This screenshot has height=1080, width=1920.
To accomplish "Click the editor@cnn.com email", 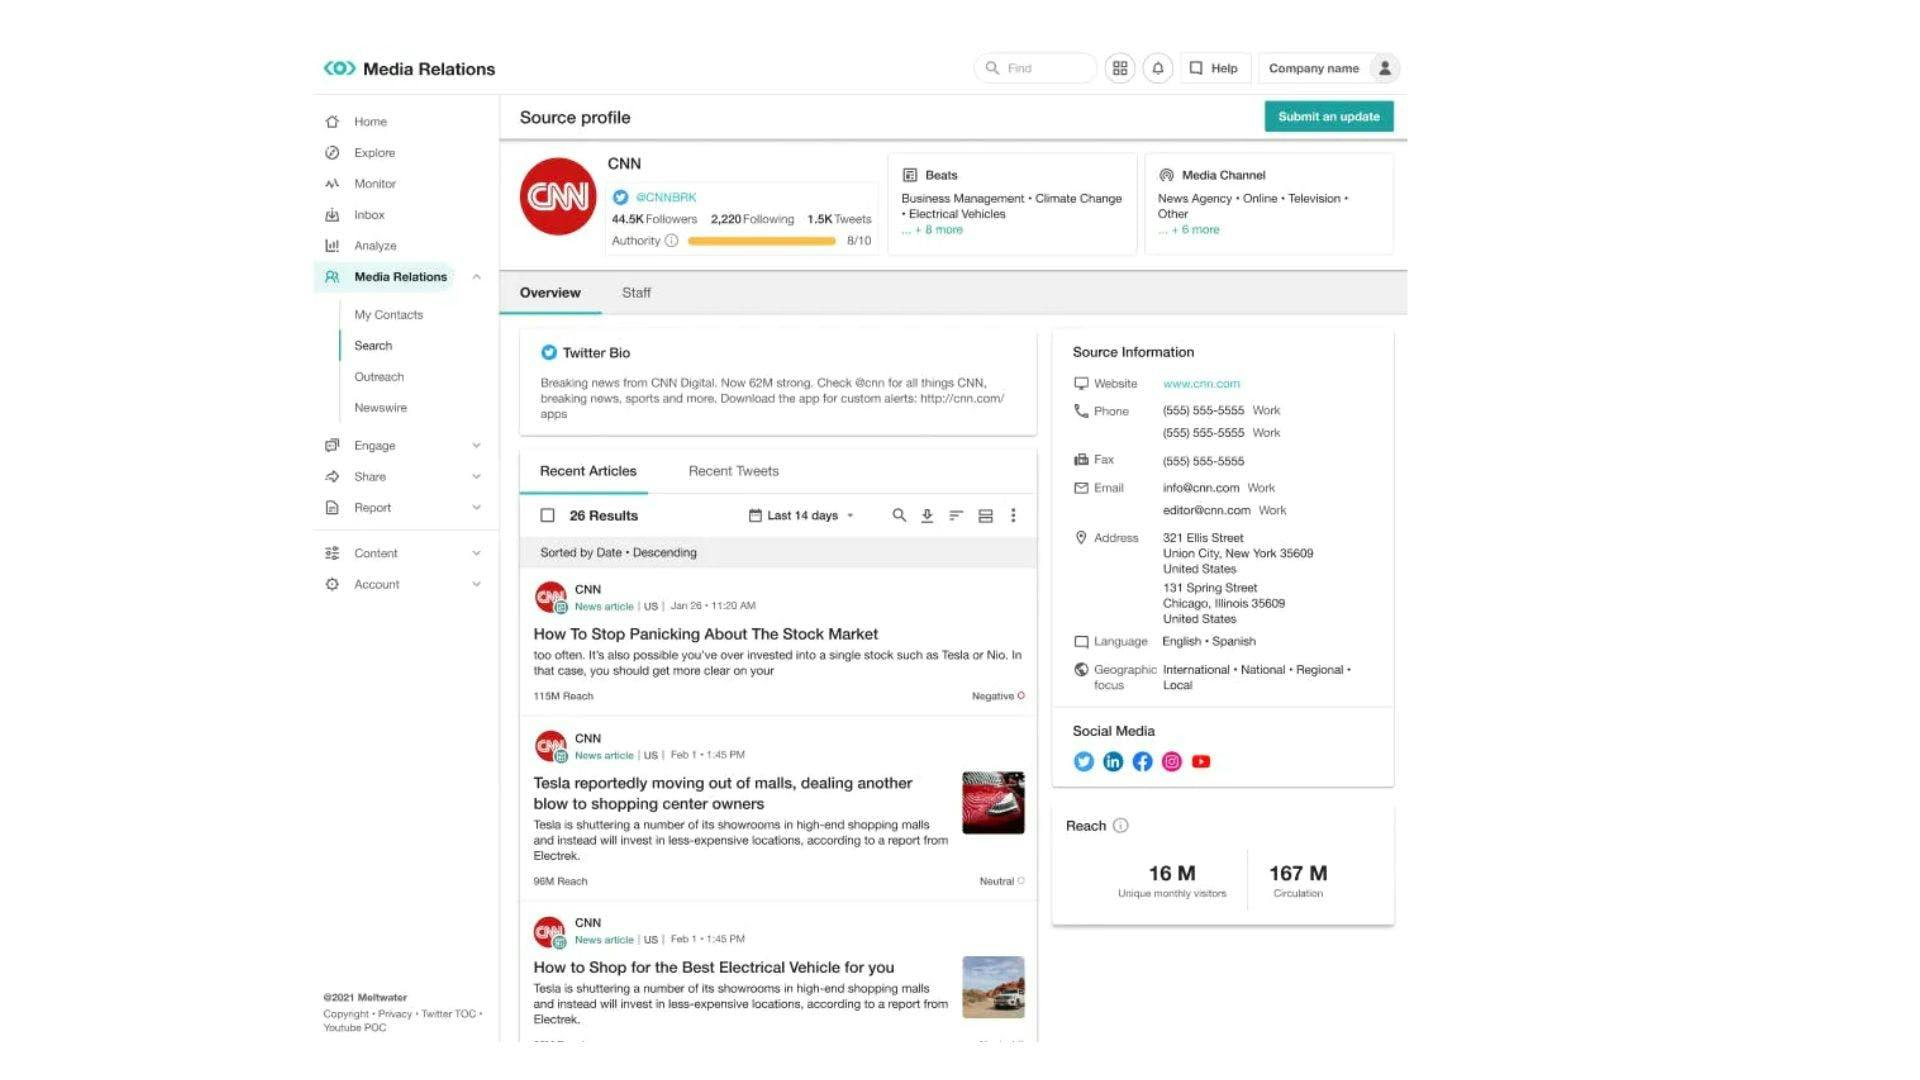I will (1206, 511).
